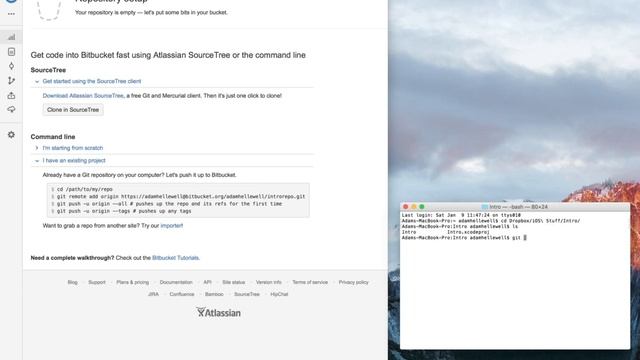Open 'Plans & pricing' footer link

pyautogui.click(x=133, y=282)
